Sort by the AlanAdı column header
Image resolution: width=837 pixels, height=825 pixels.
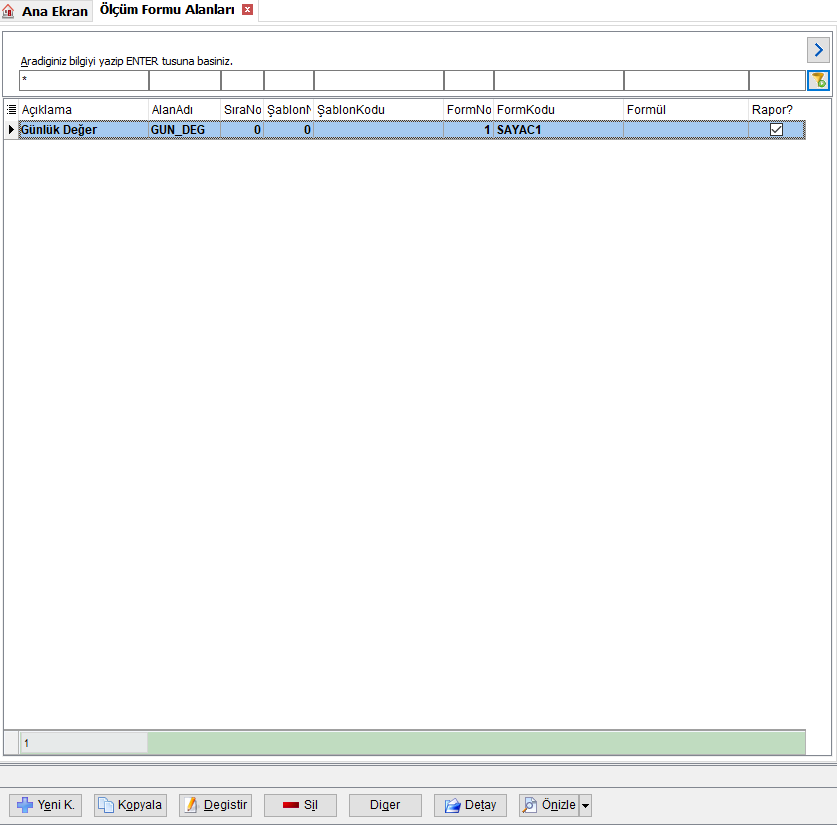(x=184, y=109)
